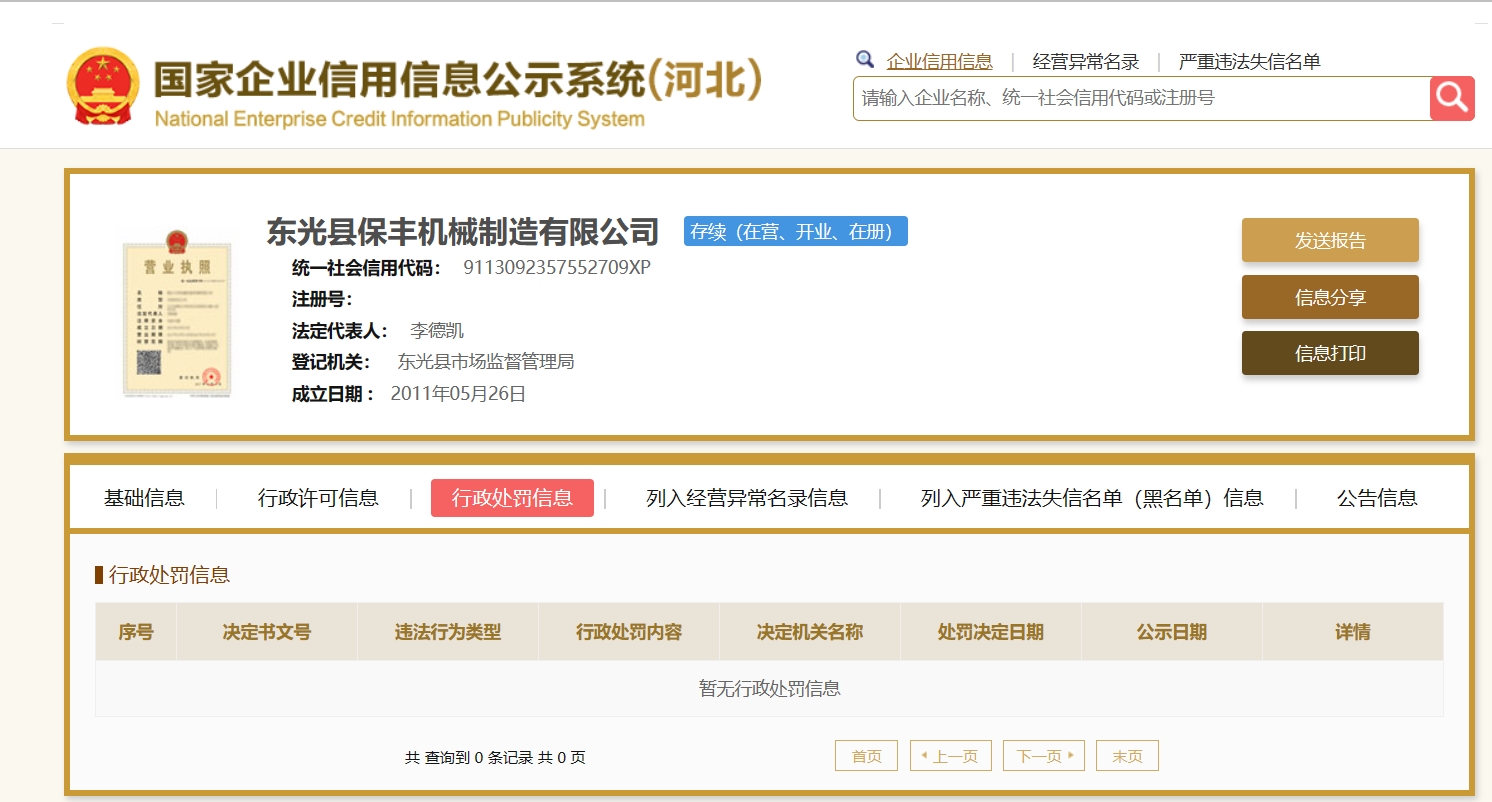Click the 暂无行政处罚信息 empty table message
This screenshot has width=1492, height=802.
[x=769, y=688]
